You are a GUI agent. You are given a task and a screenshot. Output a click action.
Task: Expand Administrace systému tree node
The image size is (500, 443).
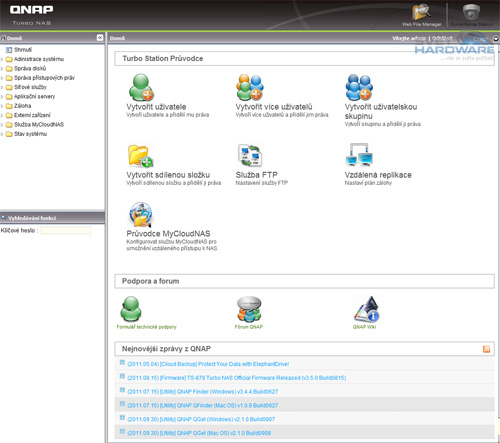pyautogui.click(x=2, y=60)
